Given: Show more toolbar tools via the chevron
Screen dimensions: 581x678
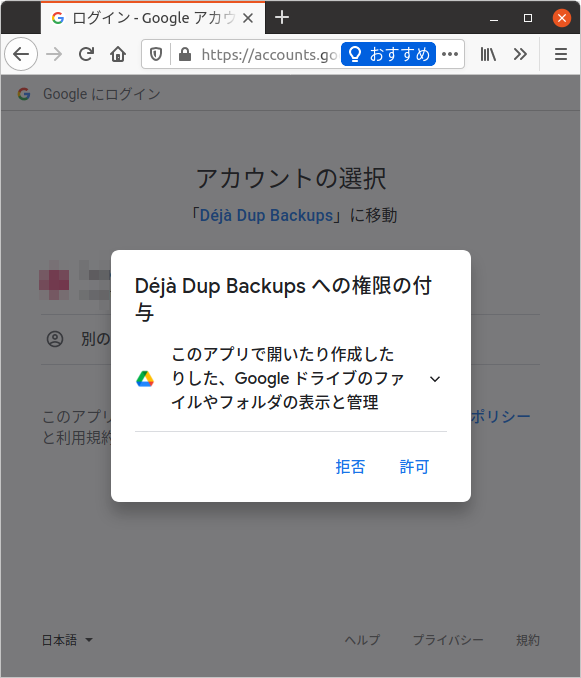Looking at the screenshot, I should [520, 54].
